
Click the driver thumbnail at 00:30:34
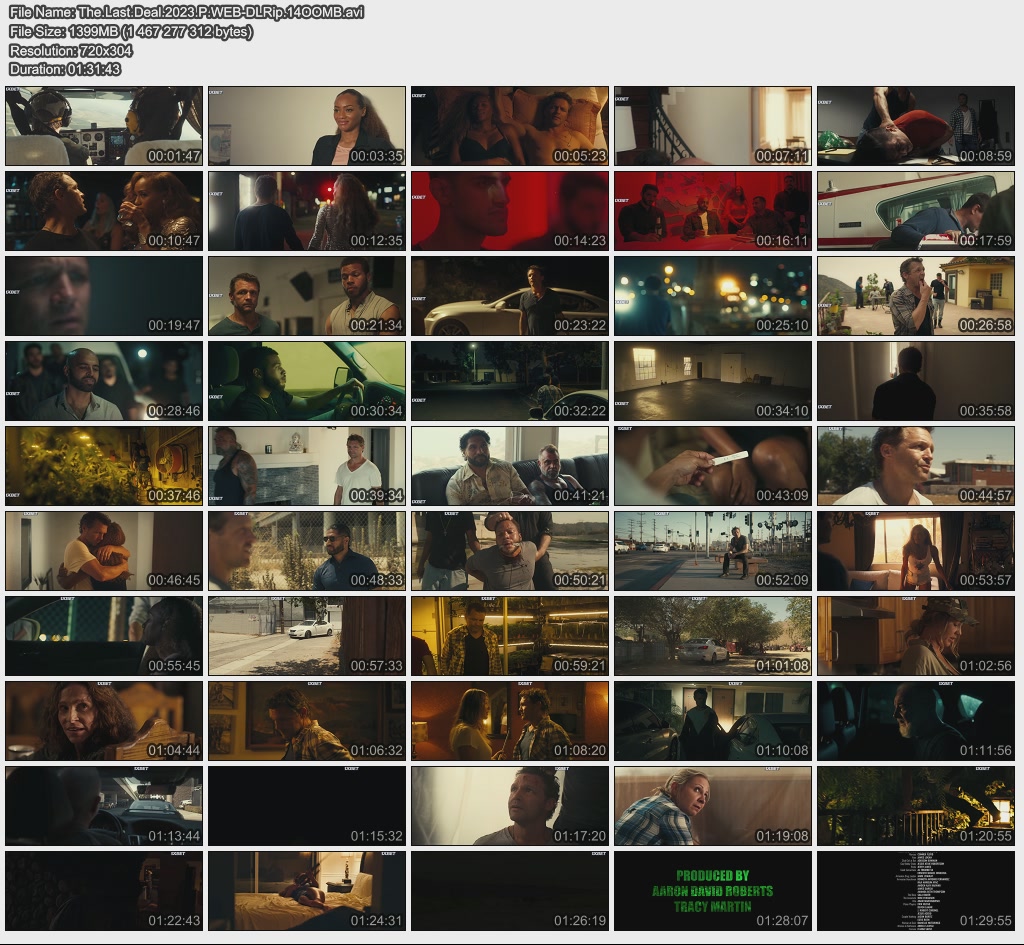(307, 381)
